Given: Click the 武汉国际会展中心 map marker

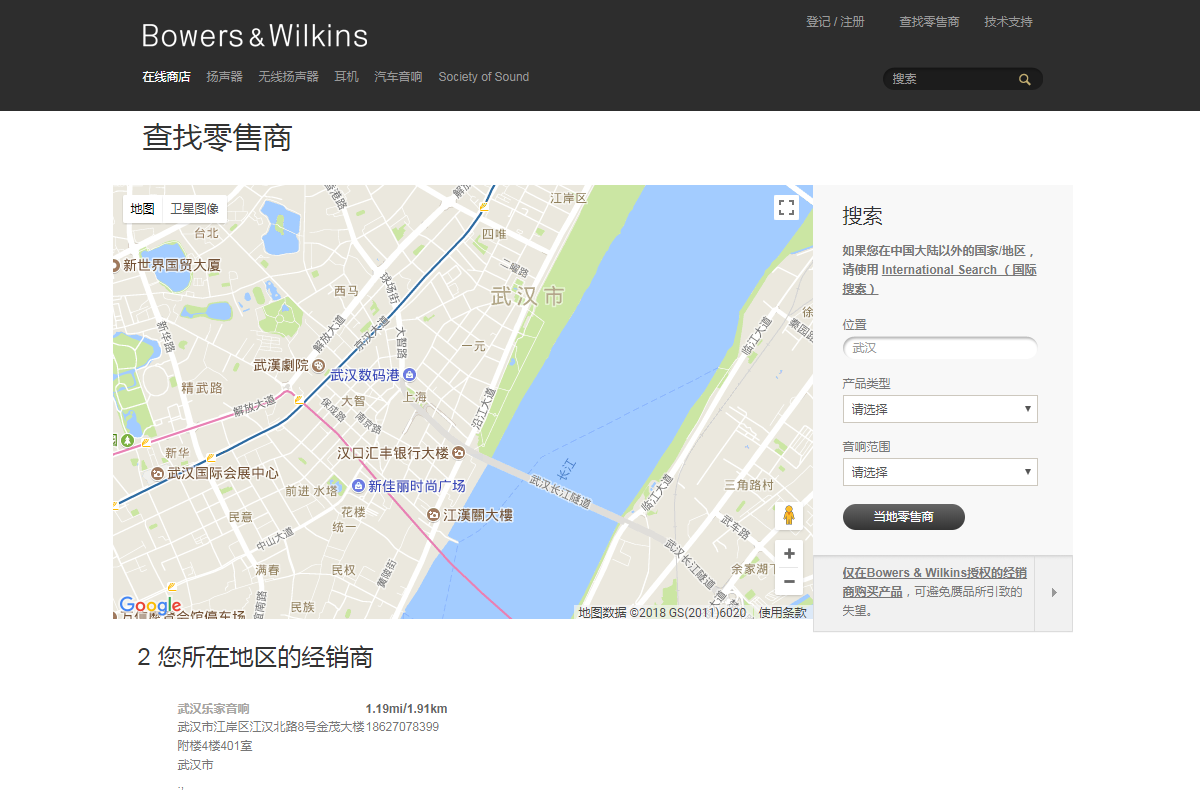Looking at the screenshot, I should coord(157,473).
